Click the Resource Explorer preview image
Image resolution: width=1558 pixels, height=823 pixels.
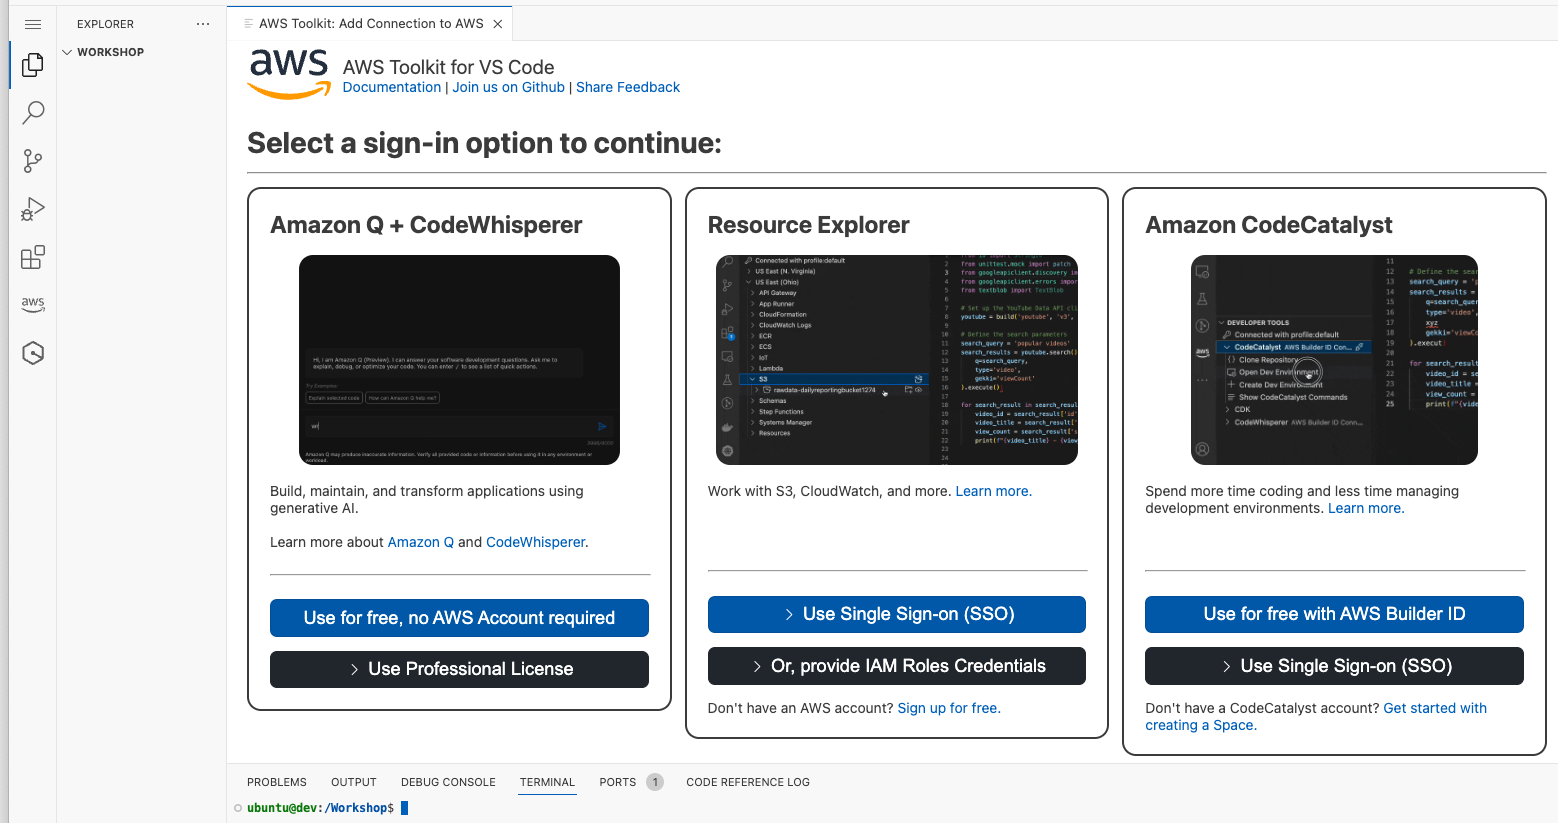[897, 360]
